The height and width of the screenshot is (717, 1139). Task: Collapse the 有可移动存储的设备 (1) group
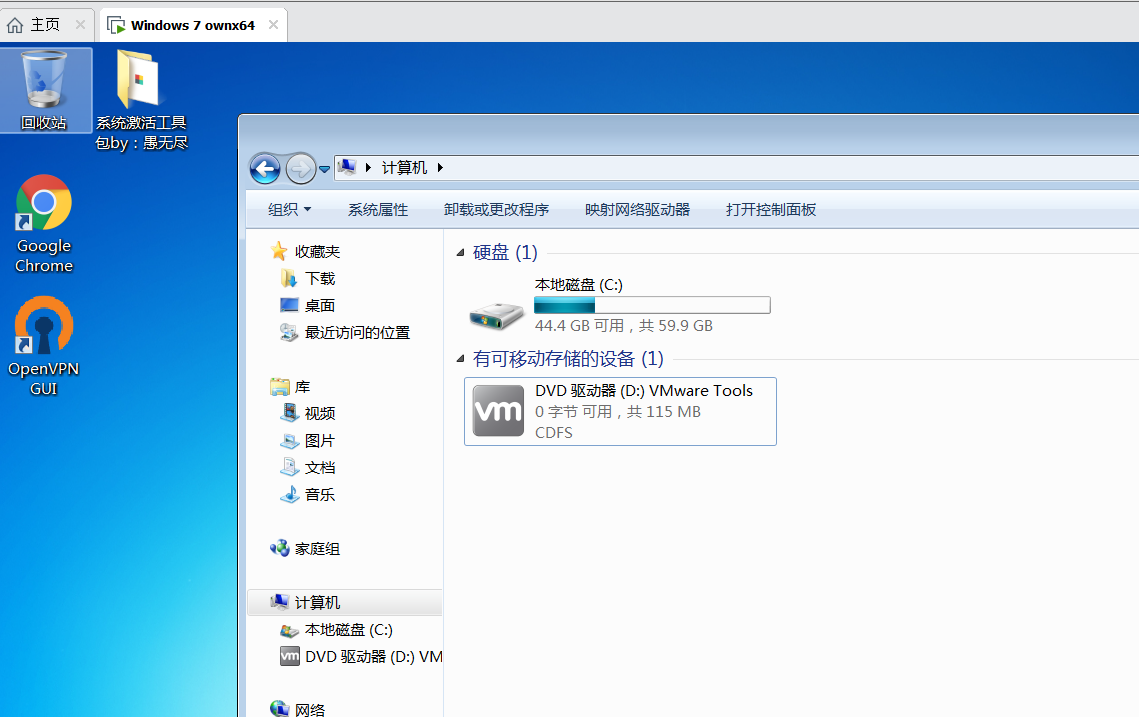pyautogui.click(x=460, y=359)
